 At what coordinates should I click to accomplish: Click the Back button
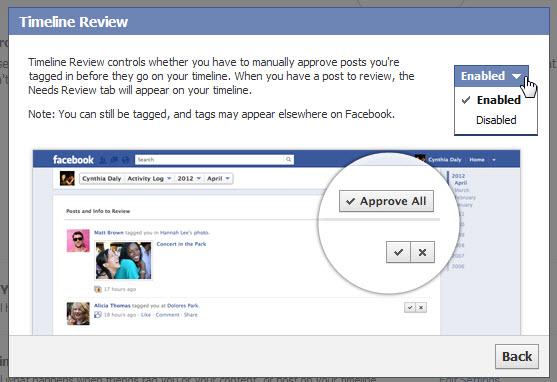[x=517, y=356]
